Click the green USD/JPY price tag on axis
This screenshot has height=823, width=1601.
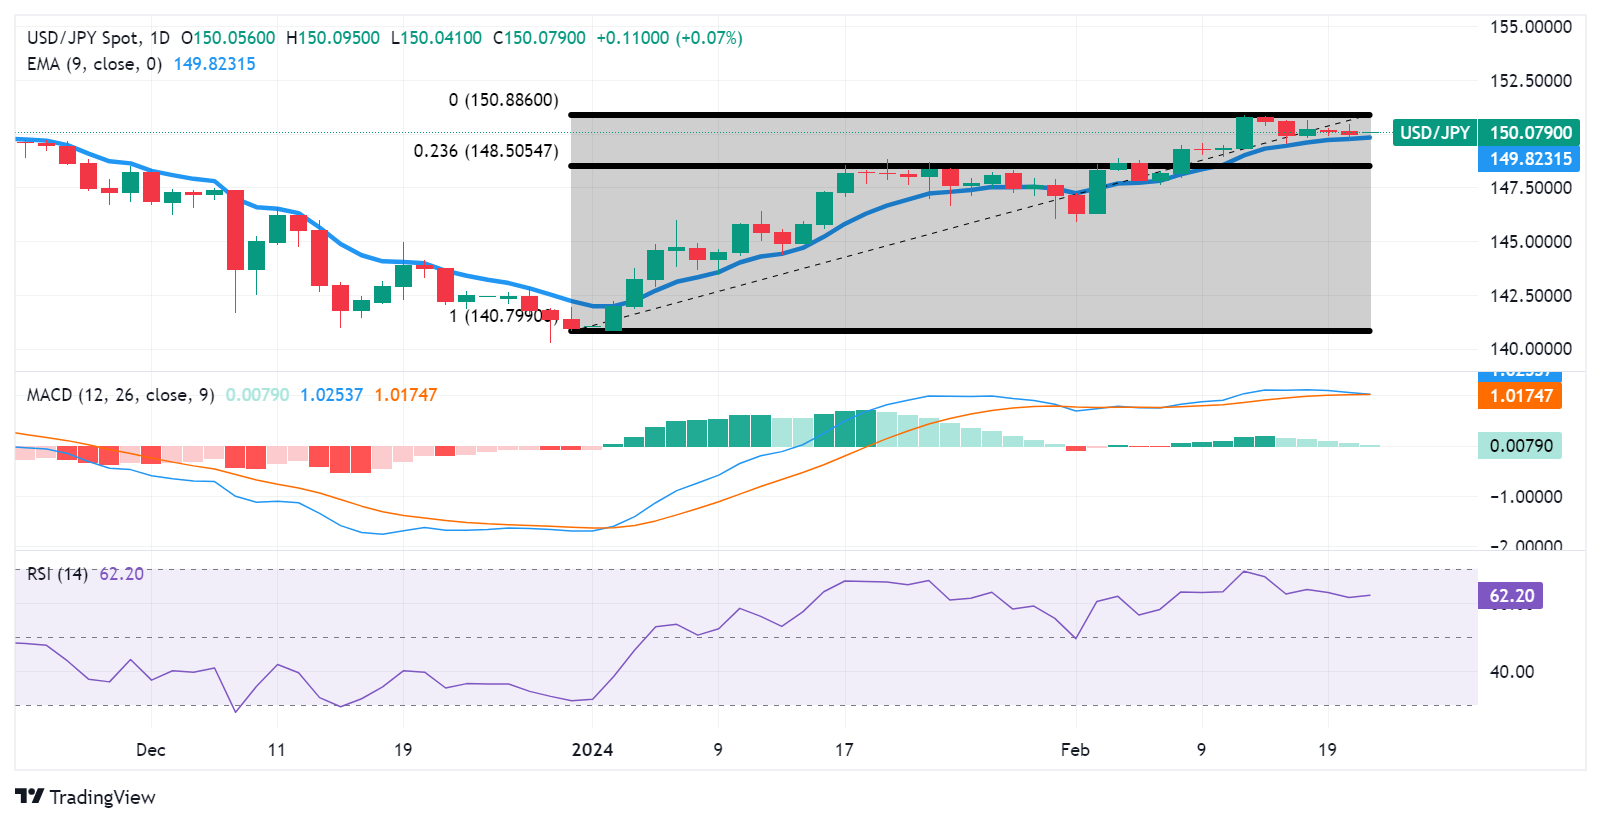click(x=1435, y=133)
